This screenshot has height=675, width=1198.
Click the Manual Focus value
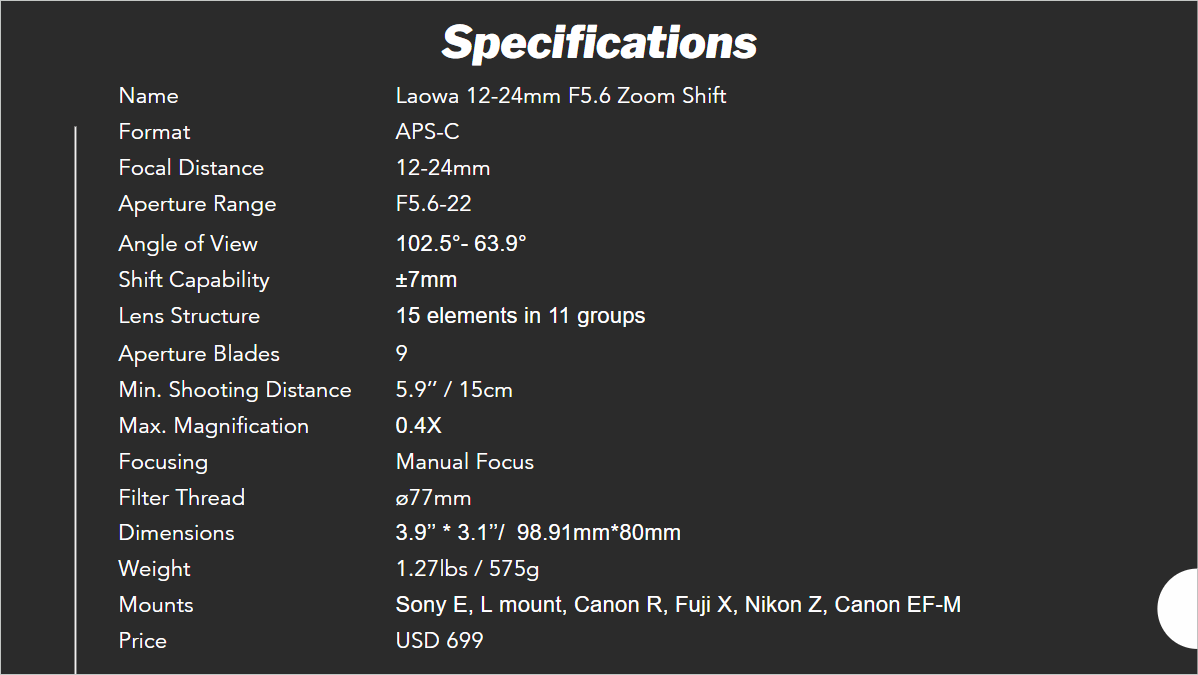click(x=464, y=462)
